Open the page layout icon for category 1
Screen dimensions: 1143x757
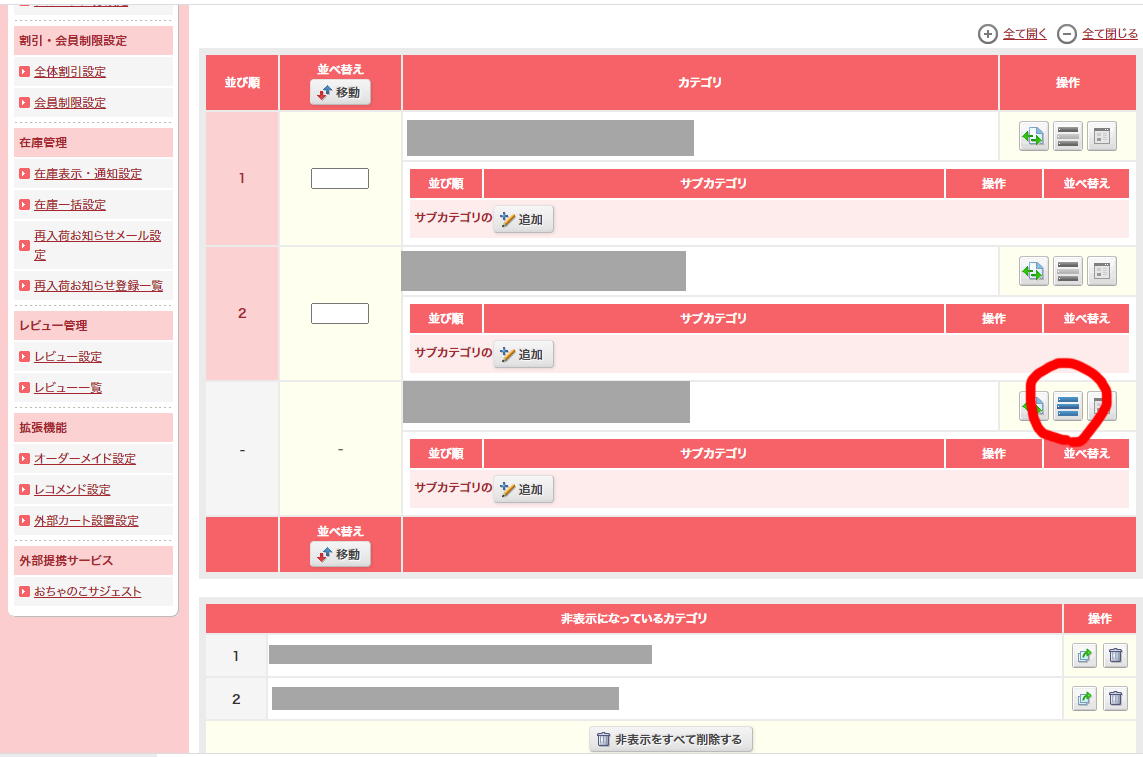point(1101,136)
